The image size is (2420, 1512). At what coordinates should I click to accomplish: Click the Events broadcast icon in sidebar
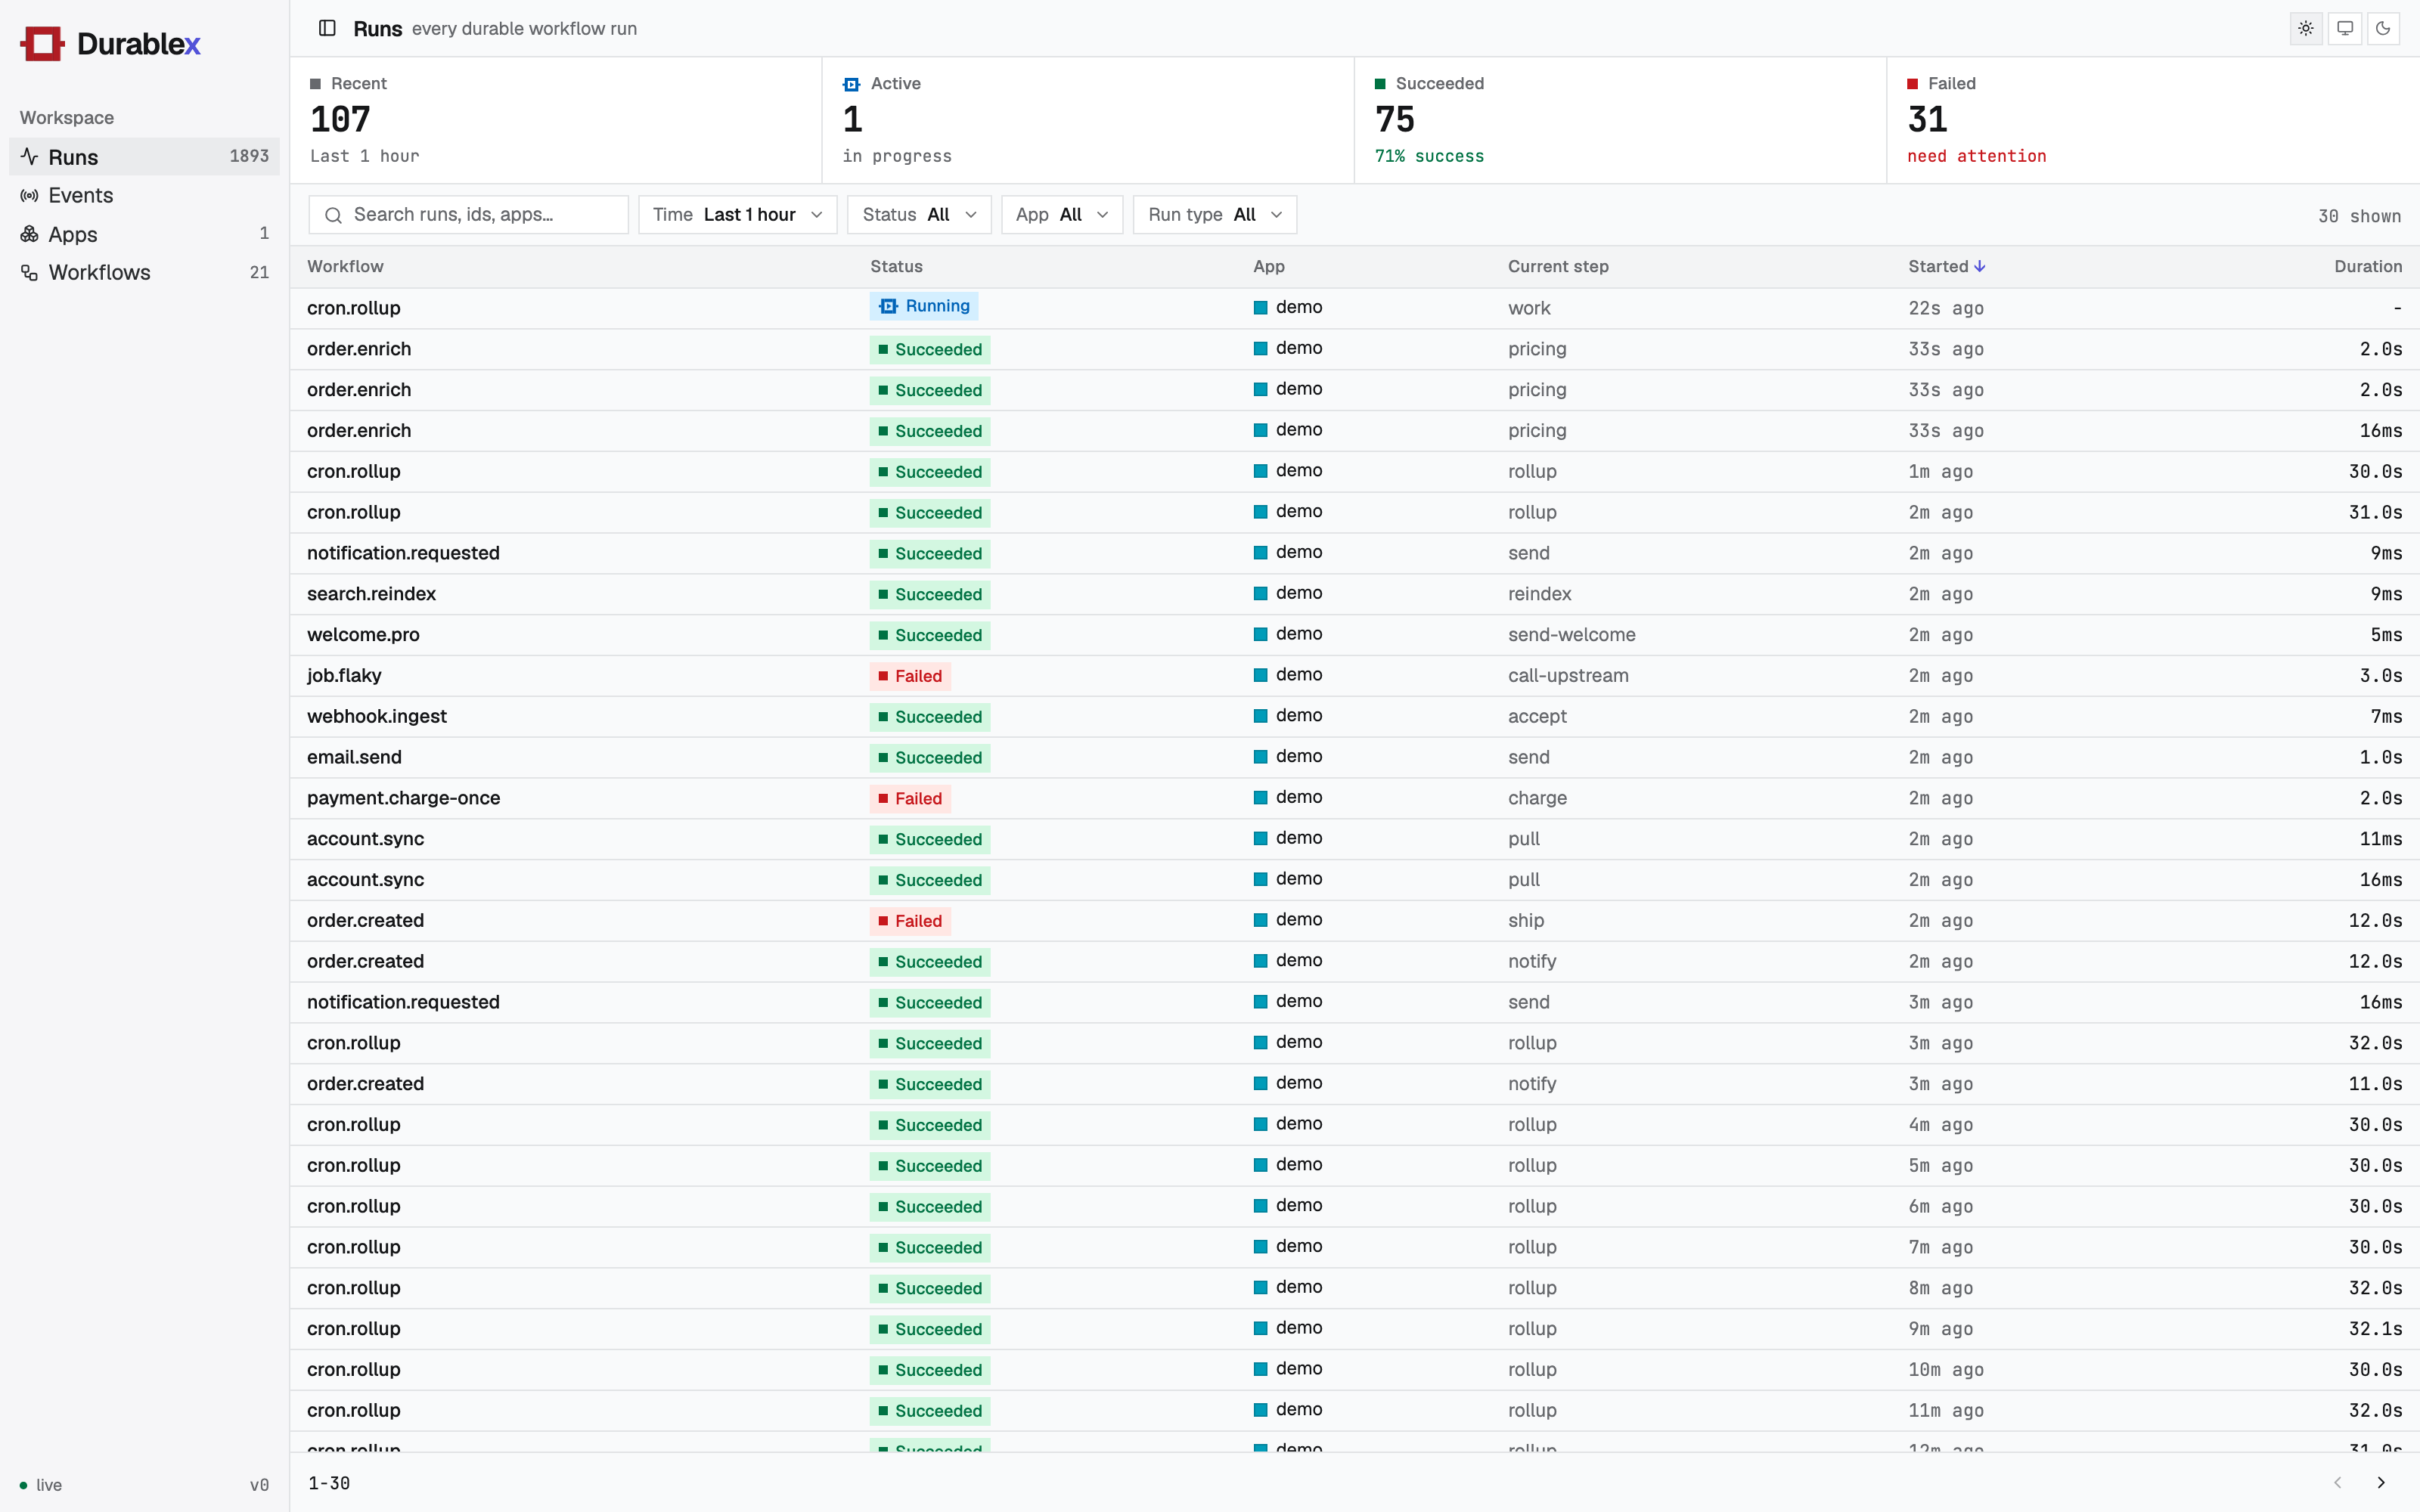pyautogui.click(x=30, y=195)
